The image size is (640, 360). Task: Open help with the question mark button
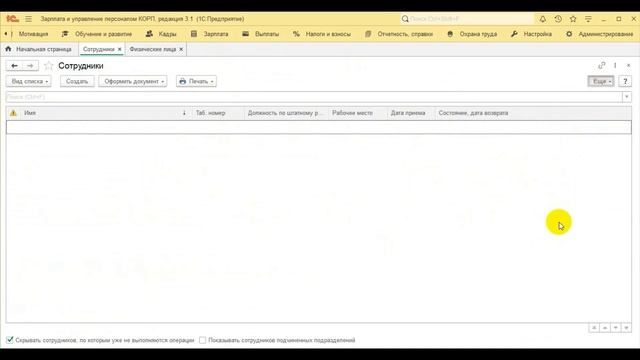[x=625, y=81]
